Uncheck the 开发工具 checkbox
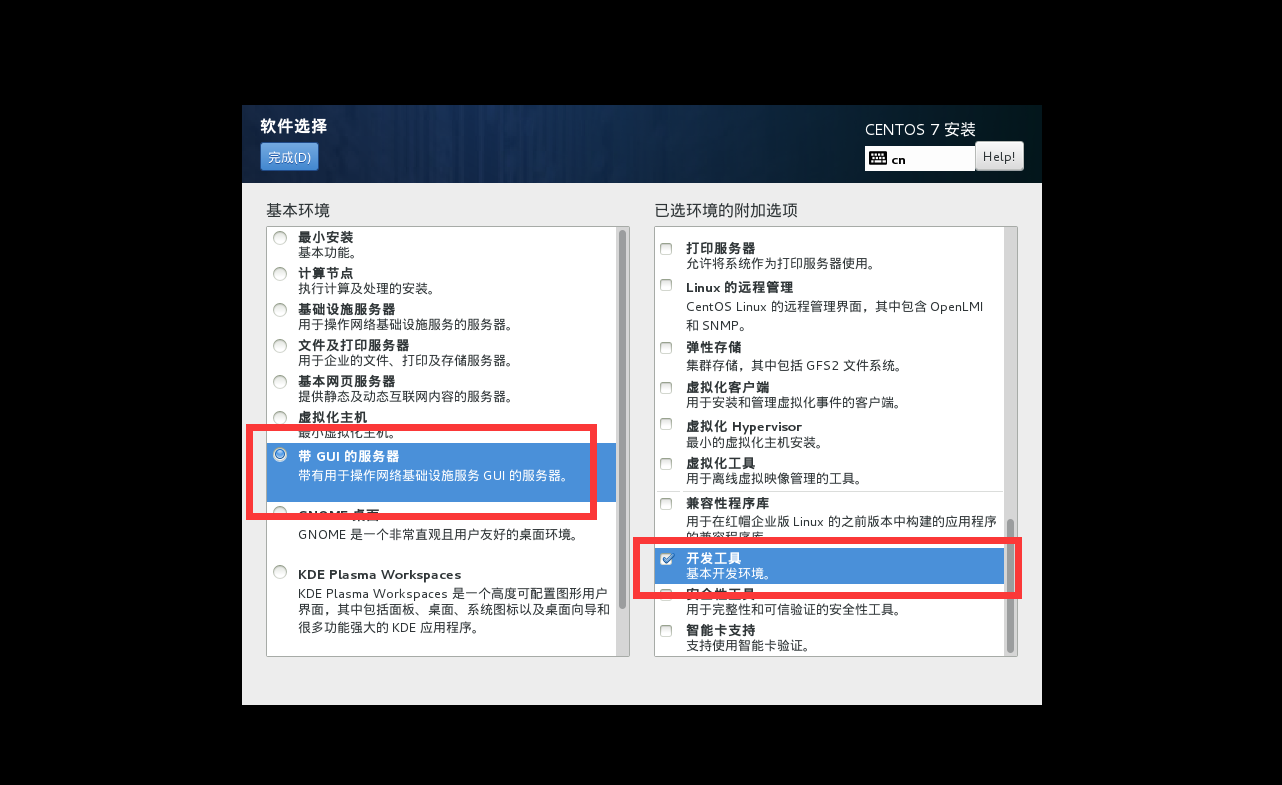The width and height of the screenshot is (1282, 785). pos(666,559)
